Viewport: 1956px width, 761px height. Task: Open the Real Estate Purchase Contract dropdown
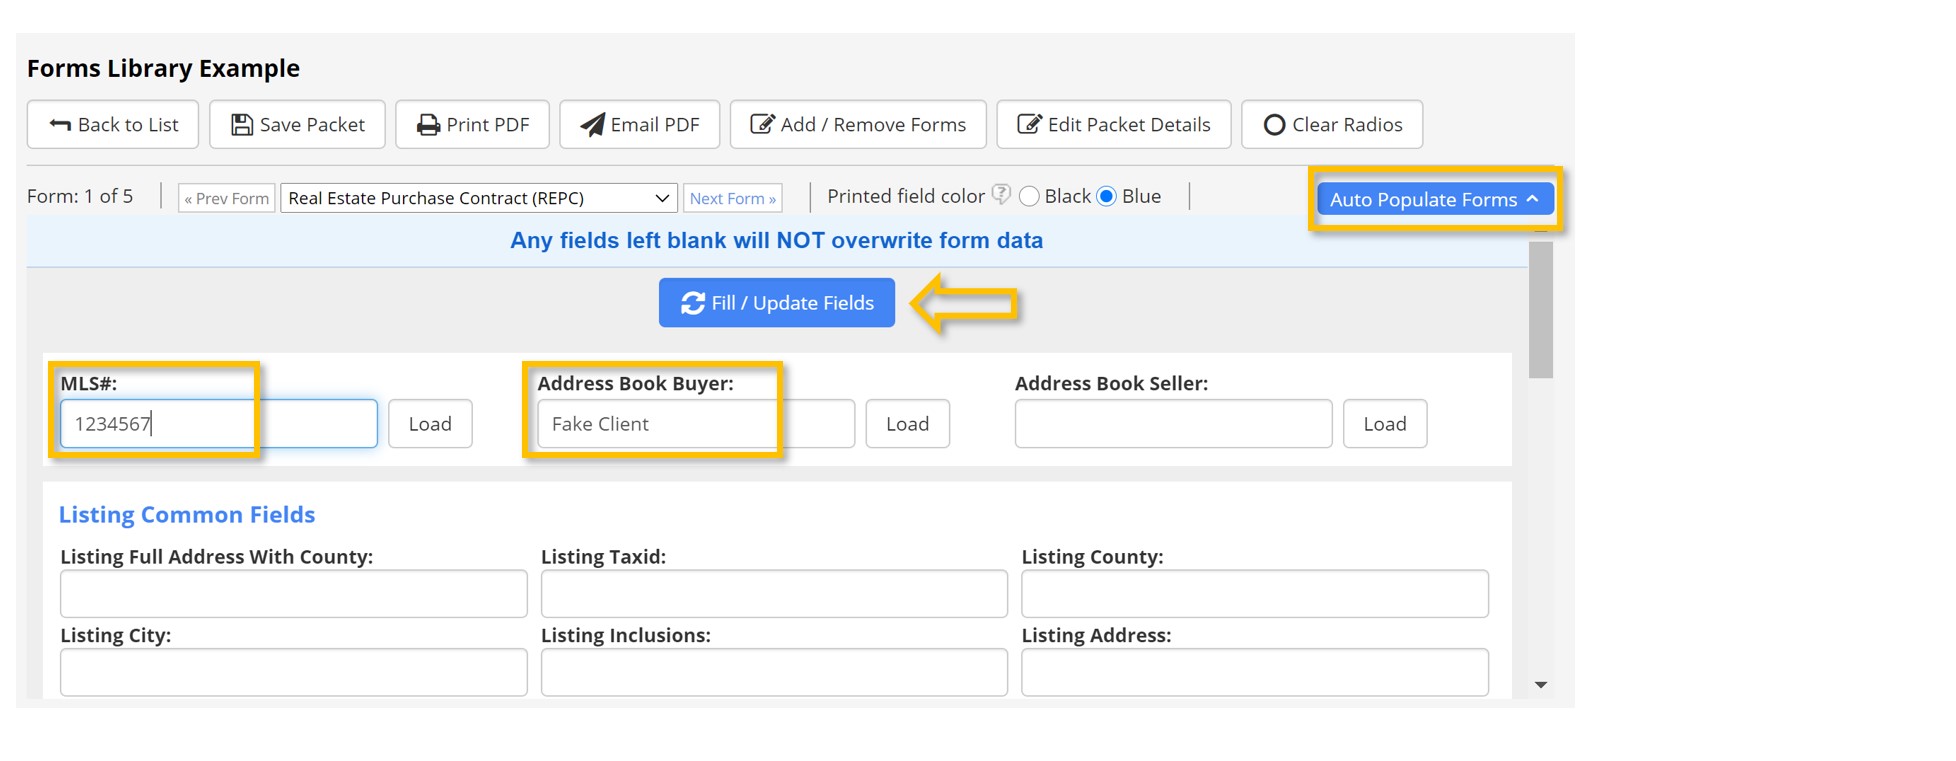click(x=479, y=198)
